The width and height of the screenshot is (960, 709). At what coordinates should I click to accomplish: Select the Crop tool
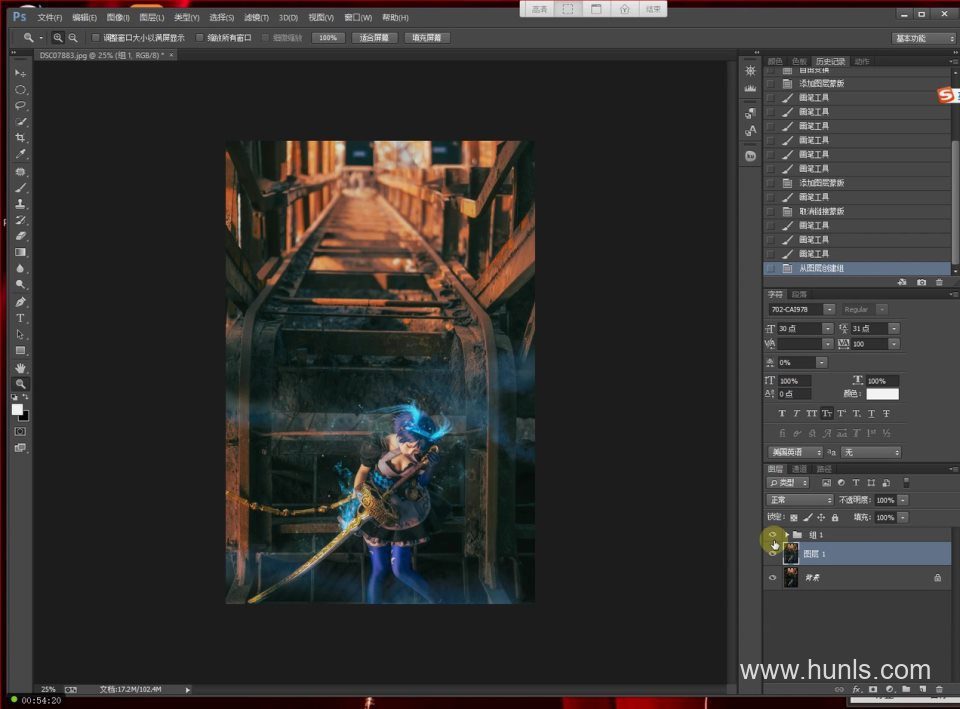coord(20,138)
